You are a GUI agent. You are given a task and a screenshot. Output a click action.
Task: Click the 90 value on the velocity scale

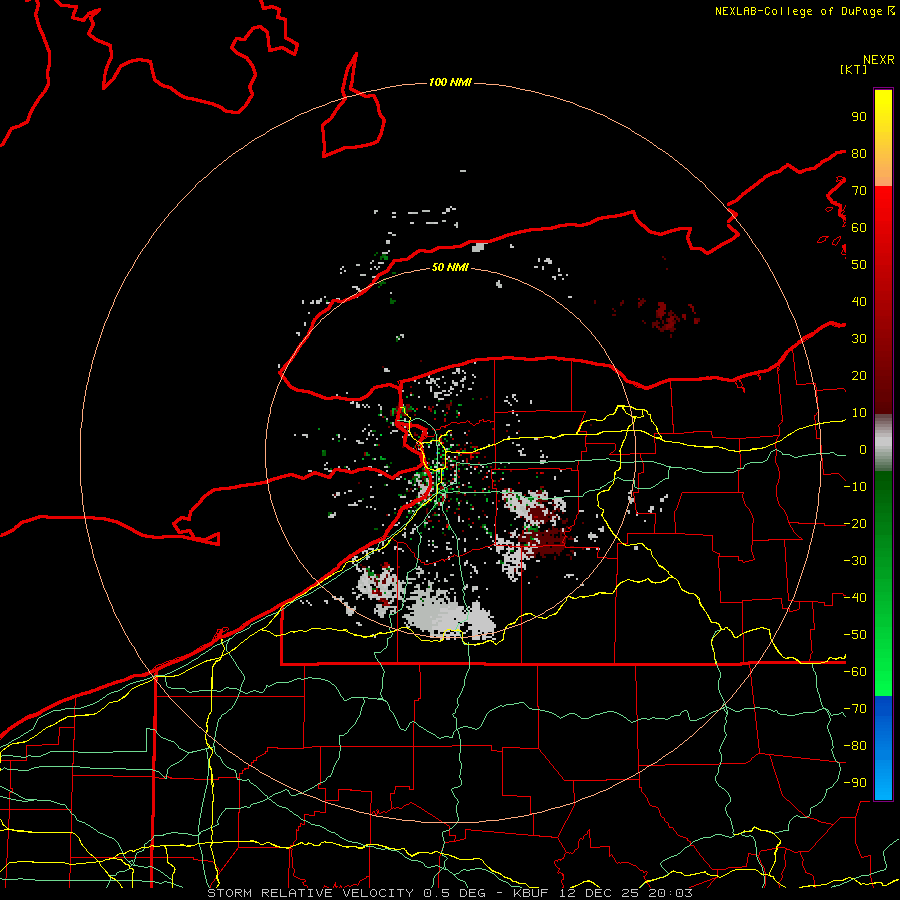859,117
